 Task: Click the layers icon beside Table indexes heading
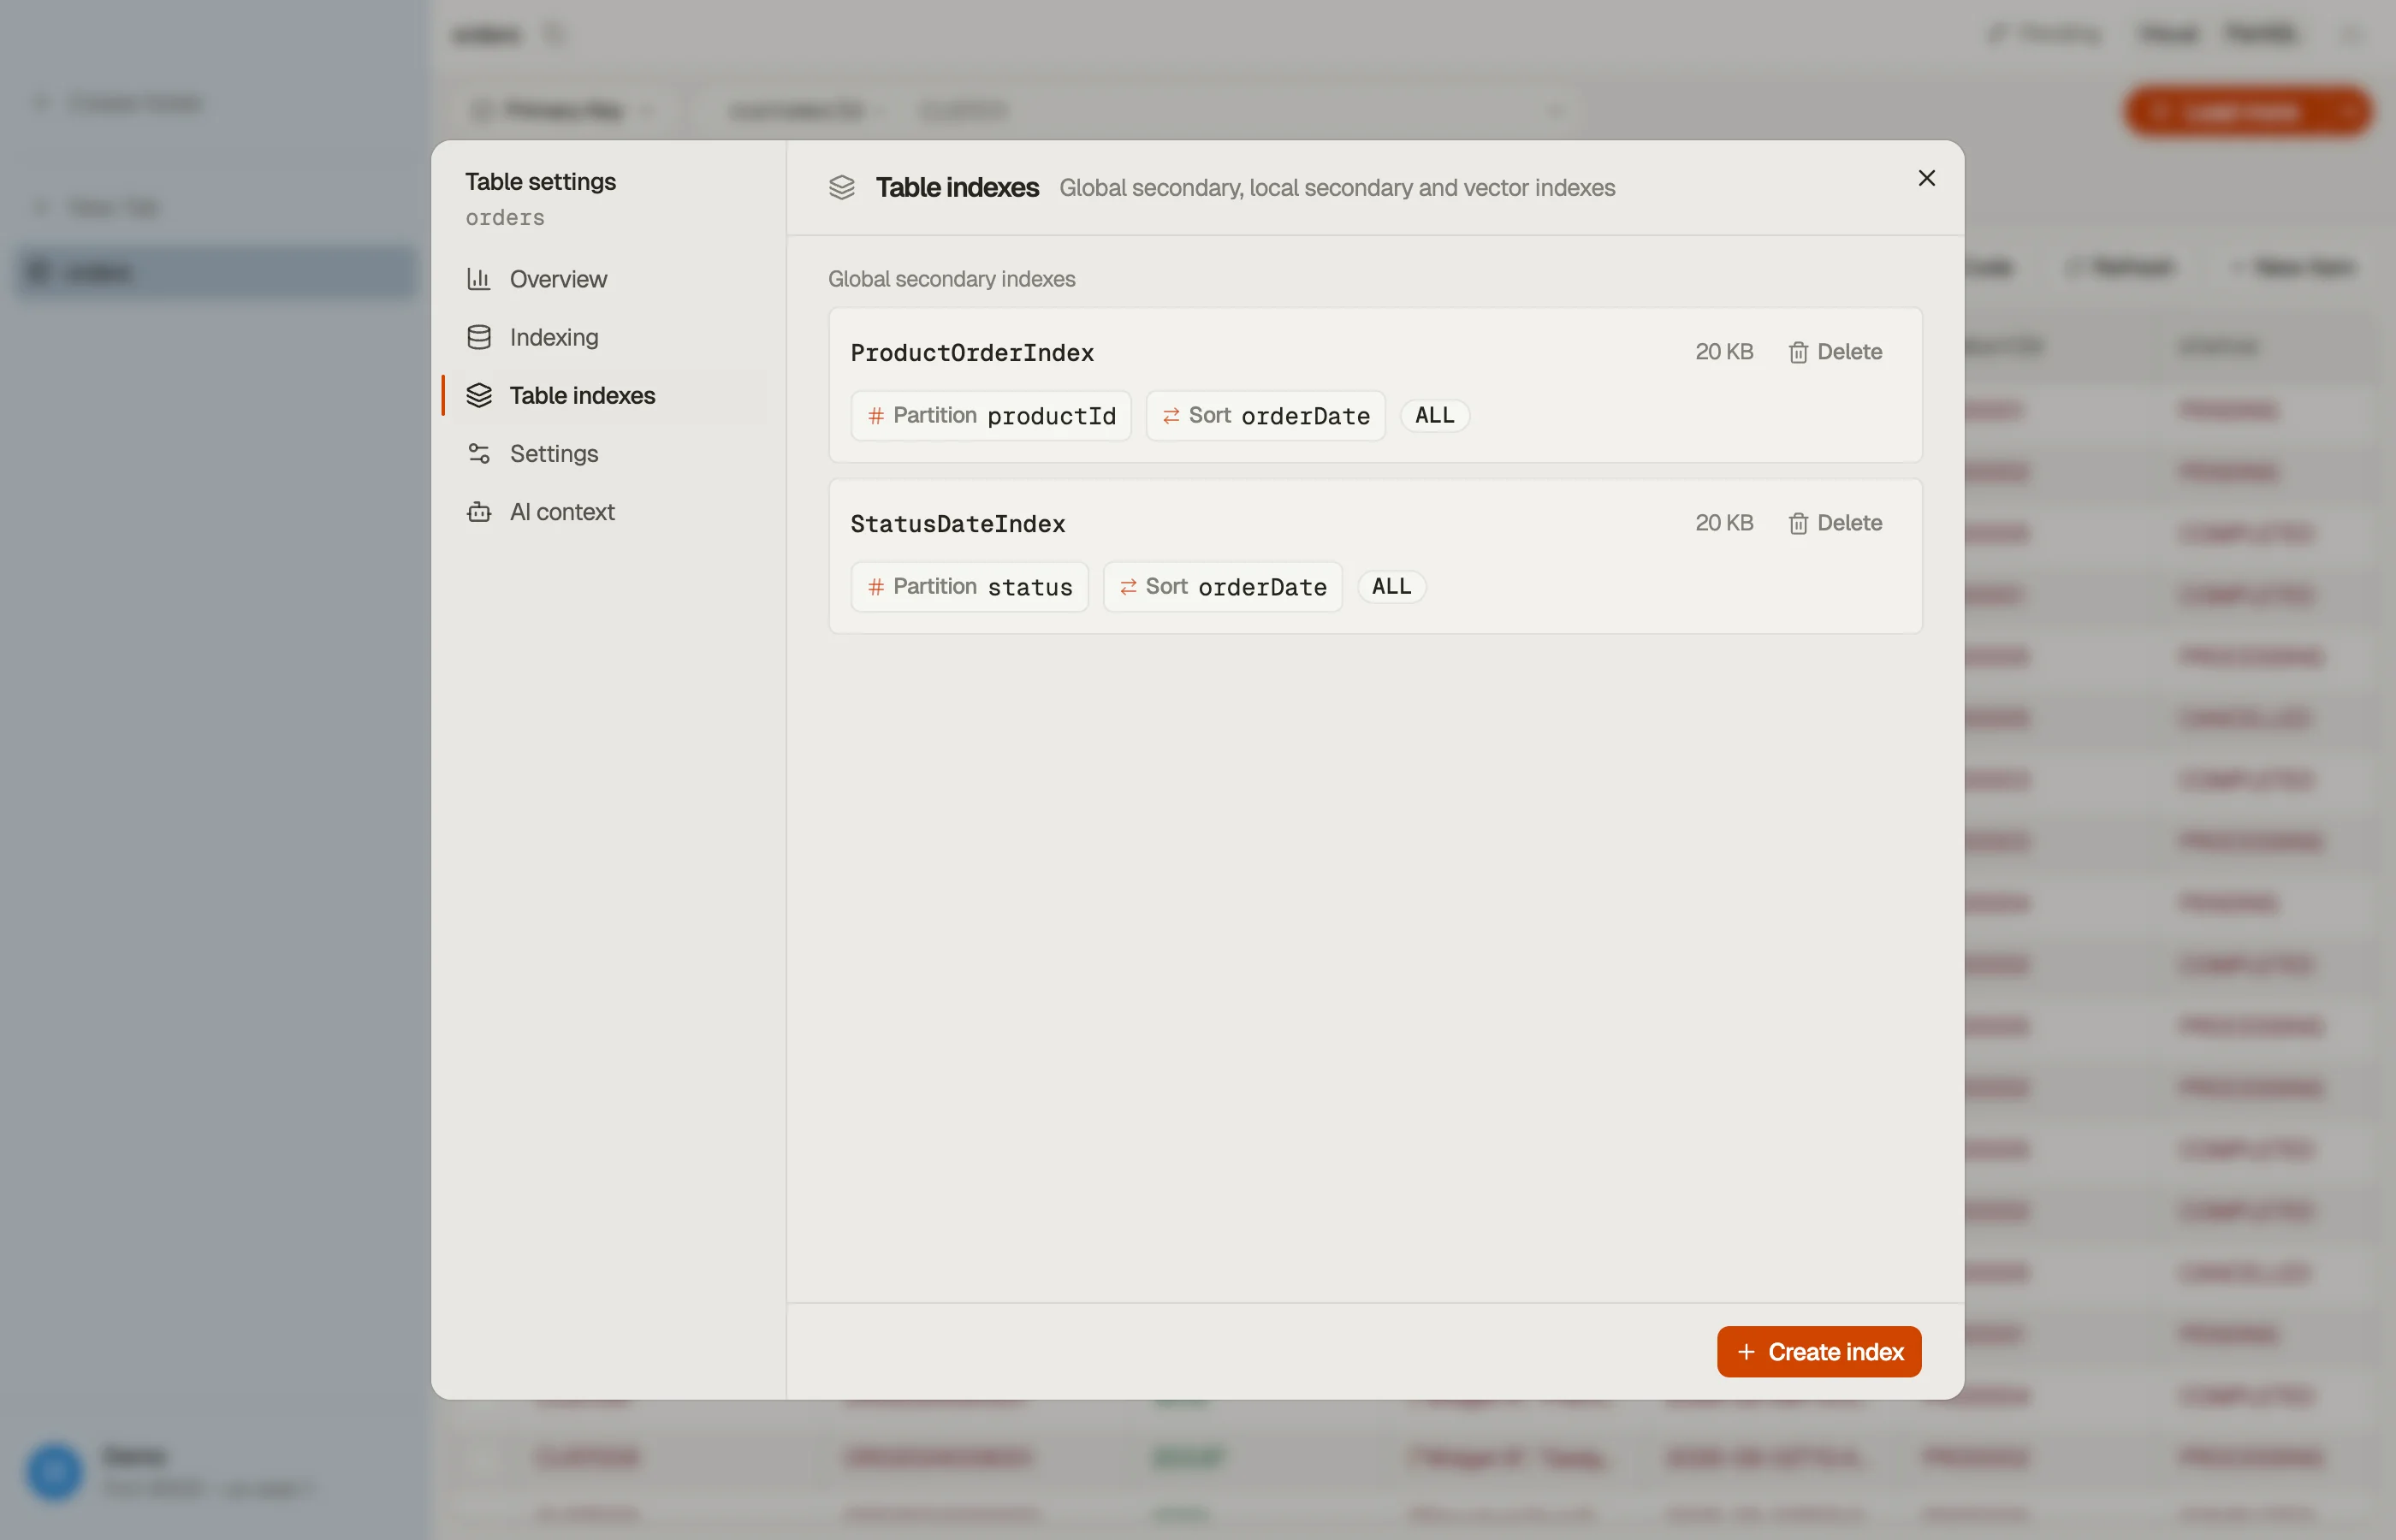(842, 187)
